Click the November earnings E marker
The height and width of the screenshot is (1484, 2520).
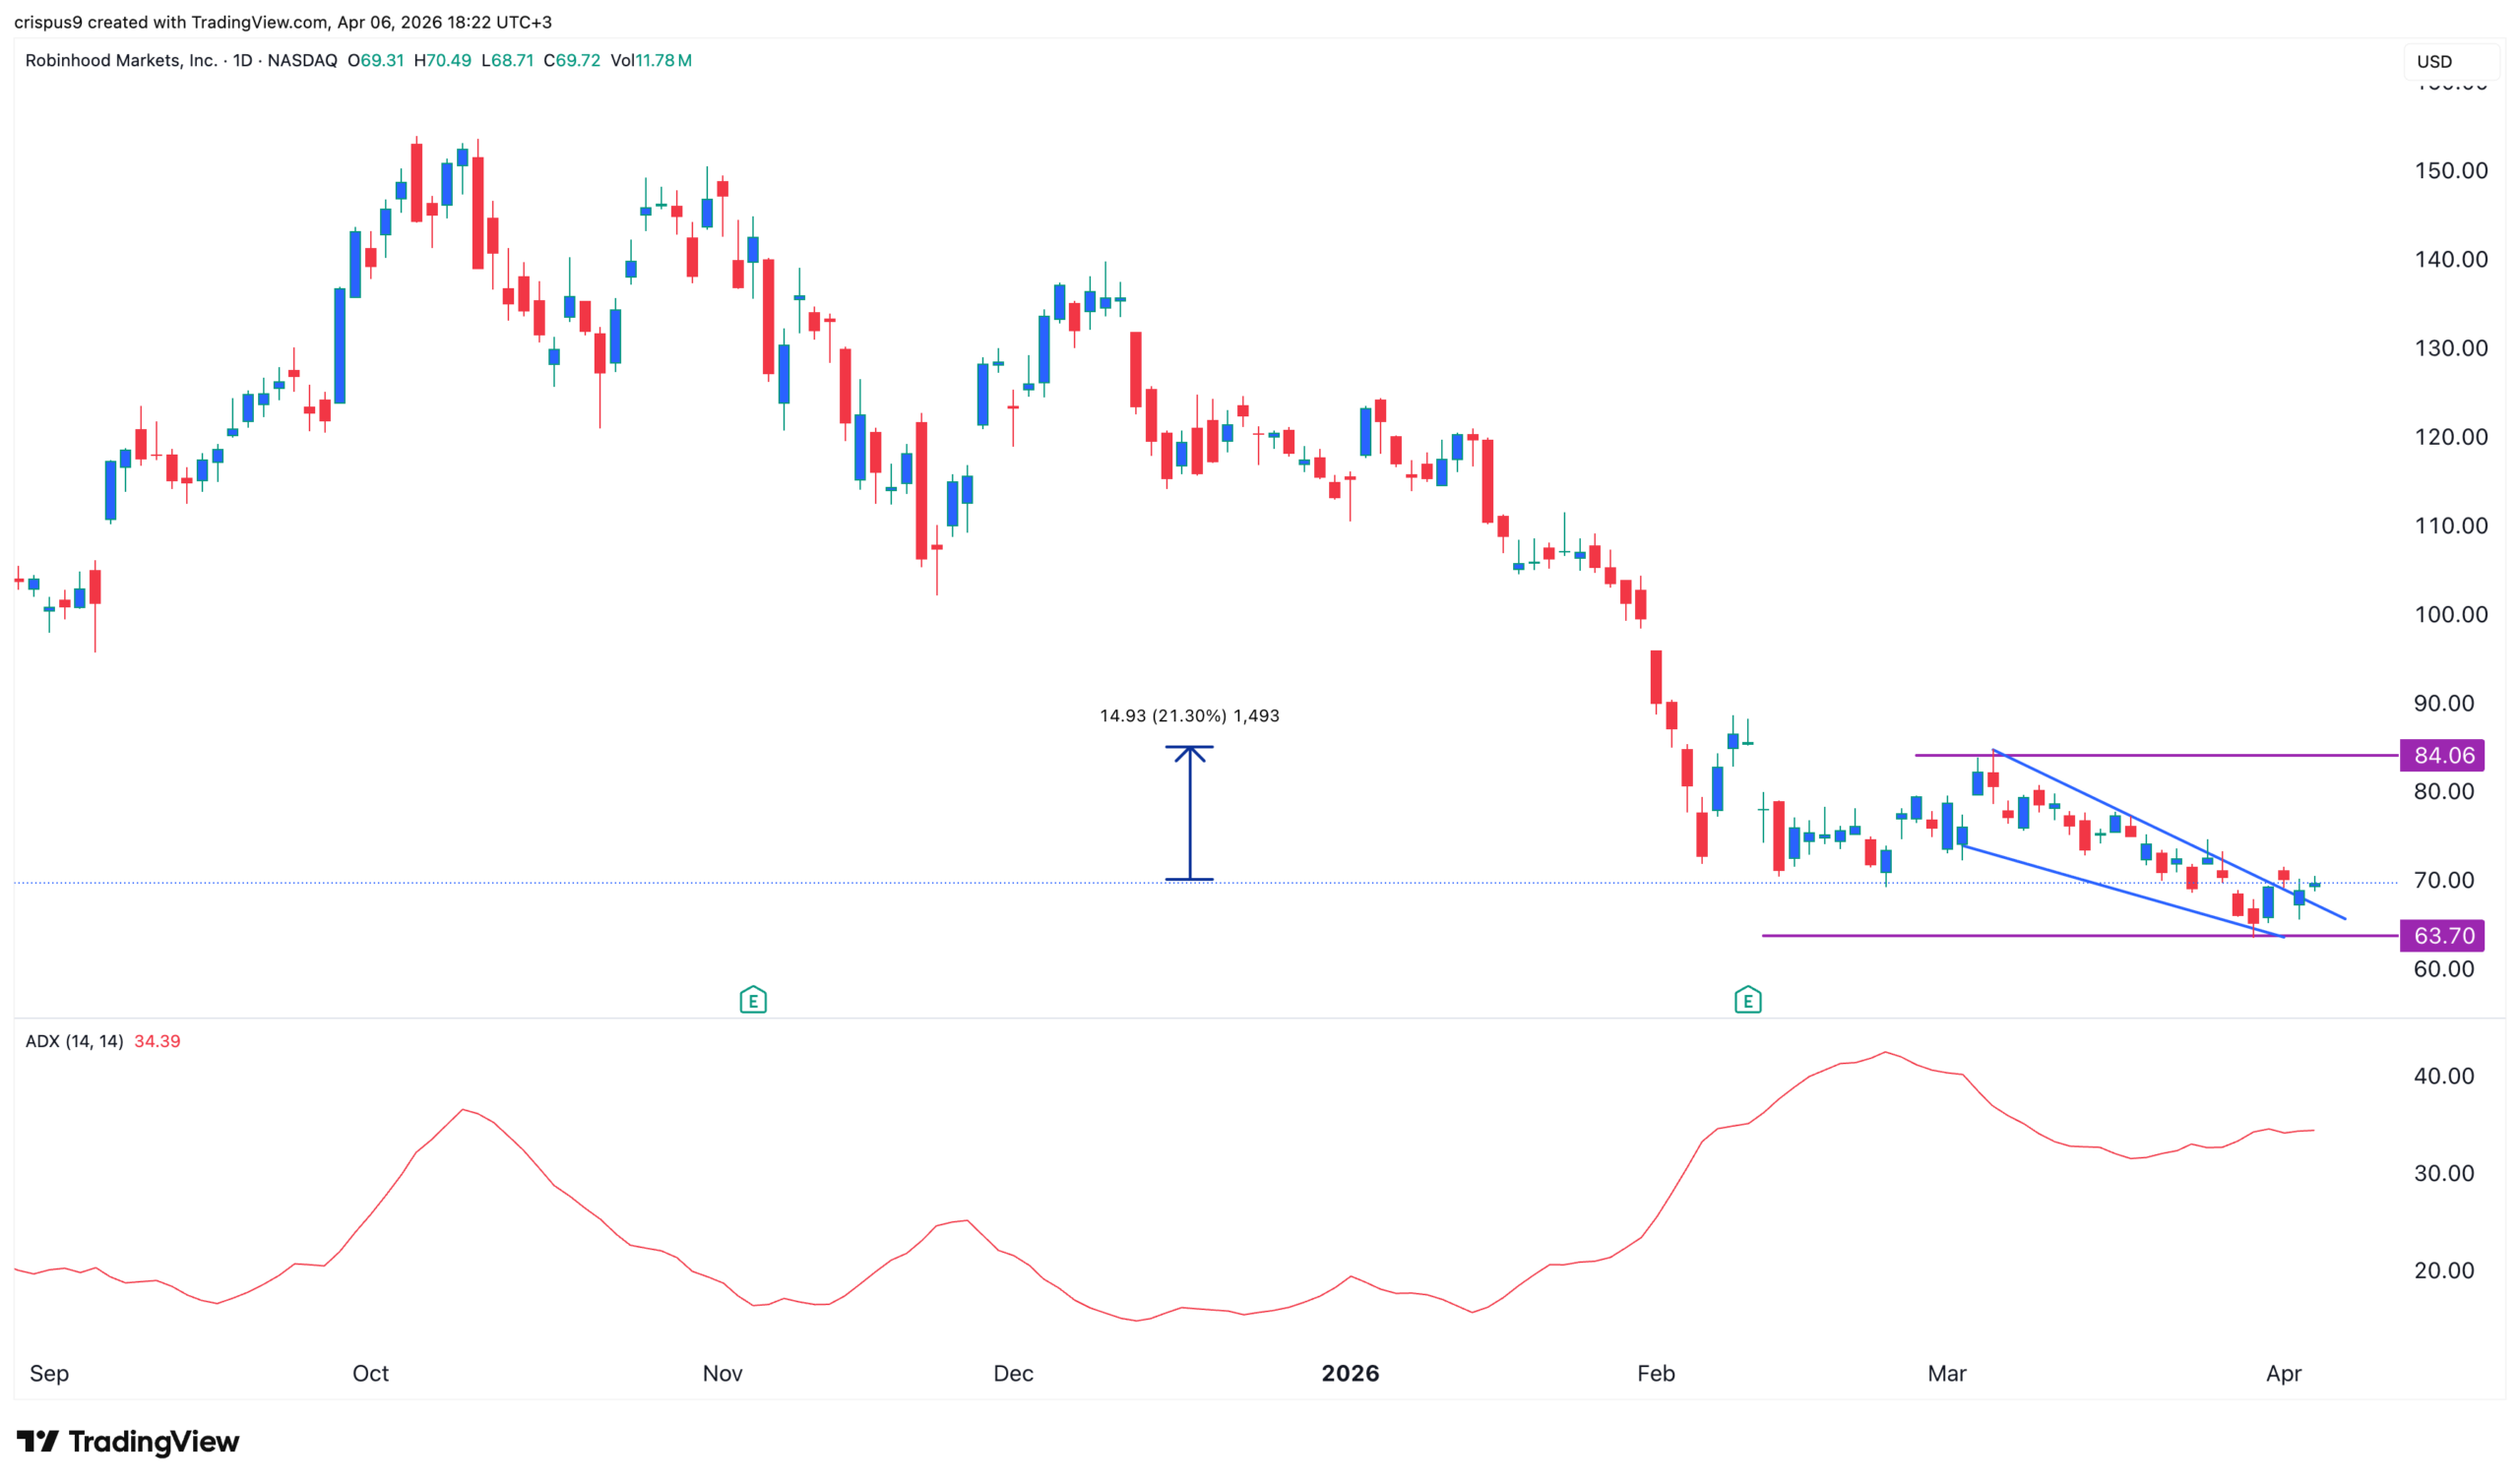coord(752,999)
